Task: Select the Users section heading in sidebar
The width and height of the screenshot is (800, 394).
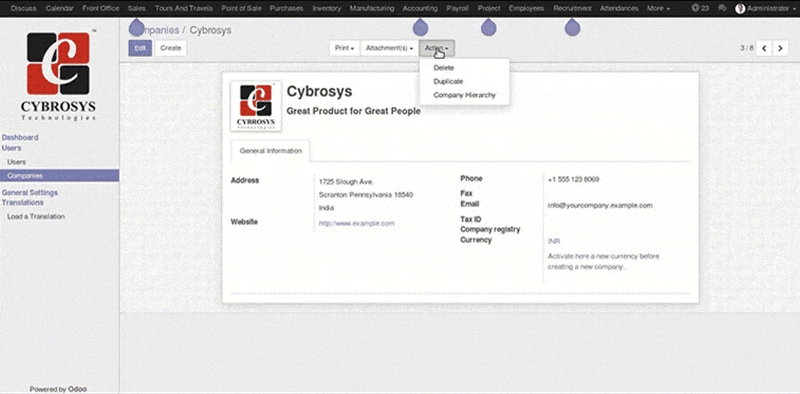Action: [11, 148]
